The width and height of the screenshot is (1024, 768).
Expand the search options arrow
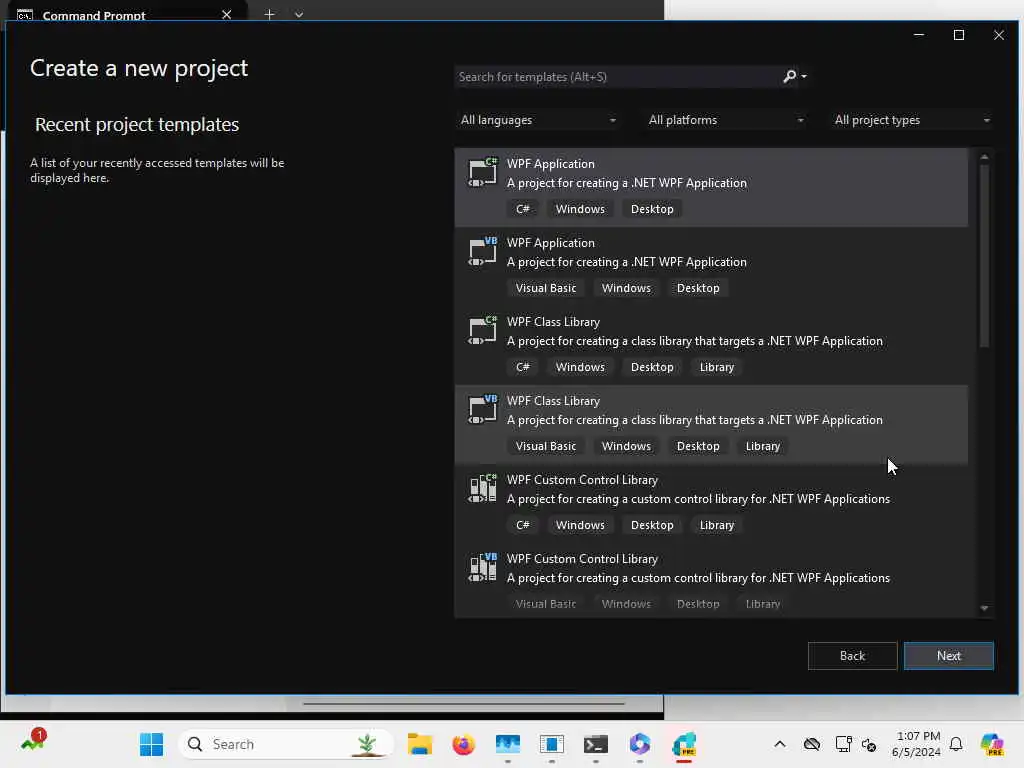(804, 76)
